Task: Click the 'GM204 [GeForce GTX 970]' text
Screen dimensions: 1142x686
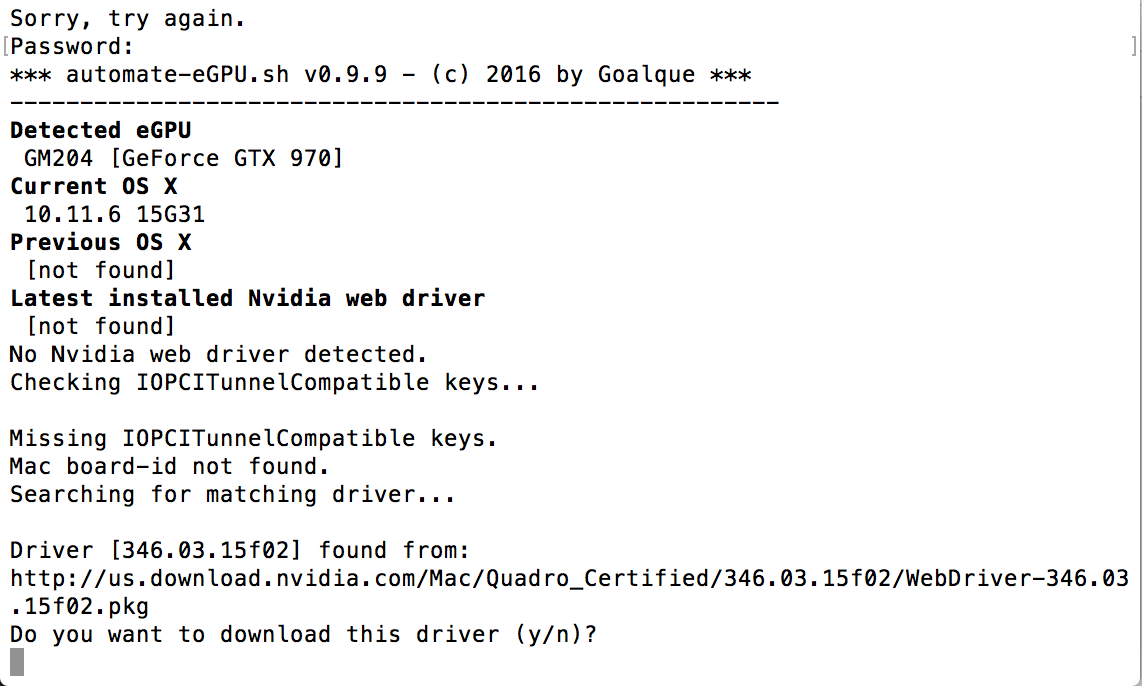Action: point(184,158)
